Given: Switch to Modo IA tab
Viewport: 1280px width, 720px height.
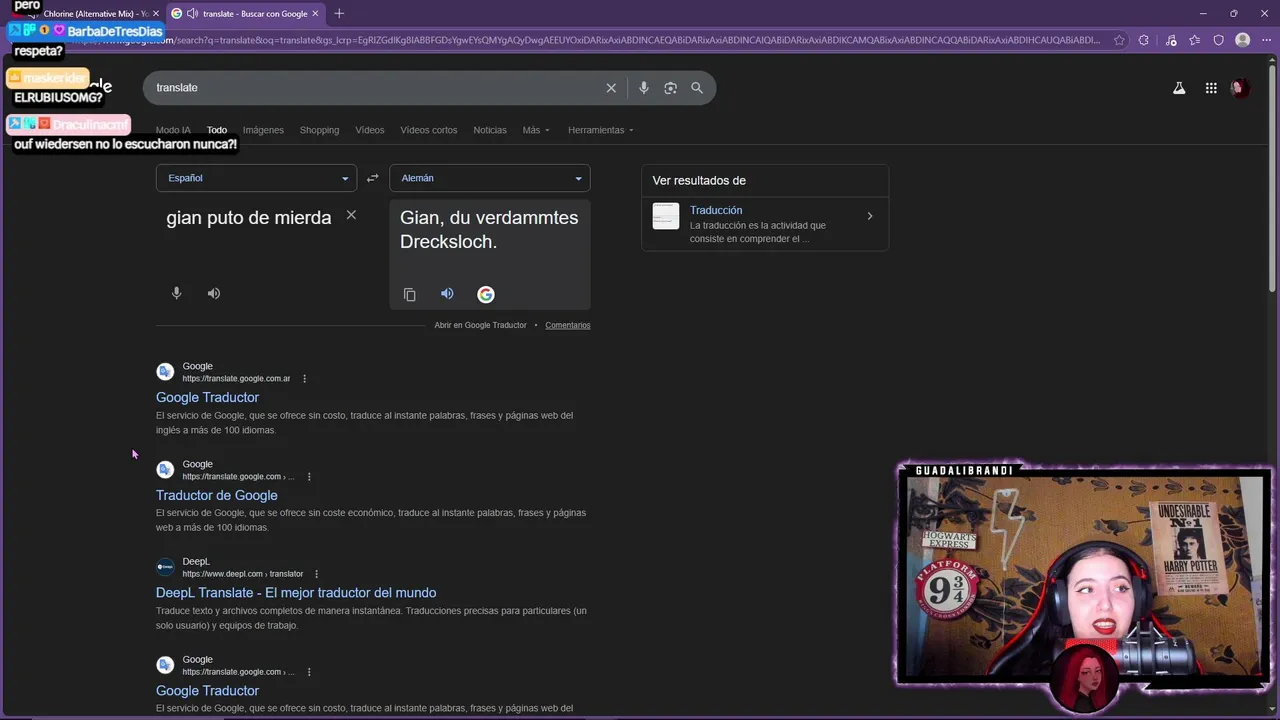Looking at the screenshot, I should pos(173,130).
